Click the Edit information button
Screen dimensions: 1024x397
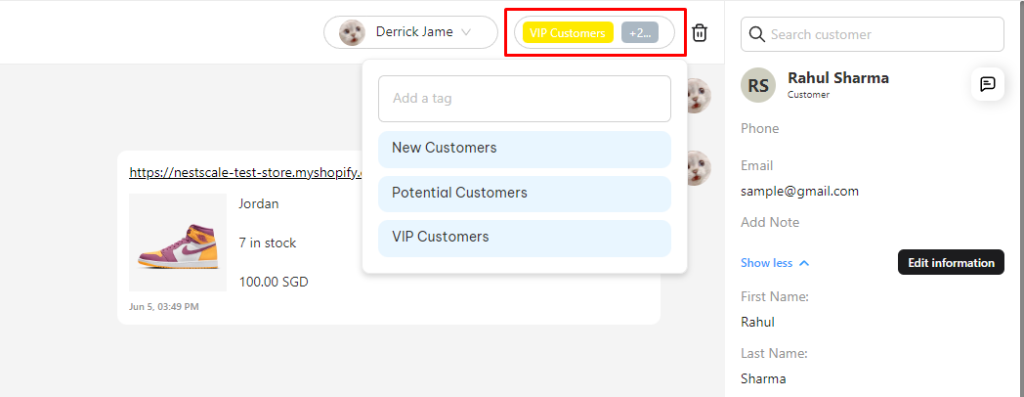[x=951, y=262]
